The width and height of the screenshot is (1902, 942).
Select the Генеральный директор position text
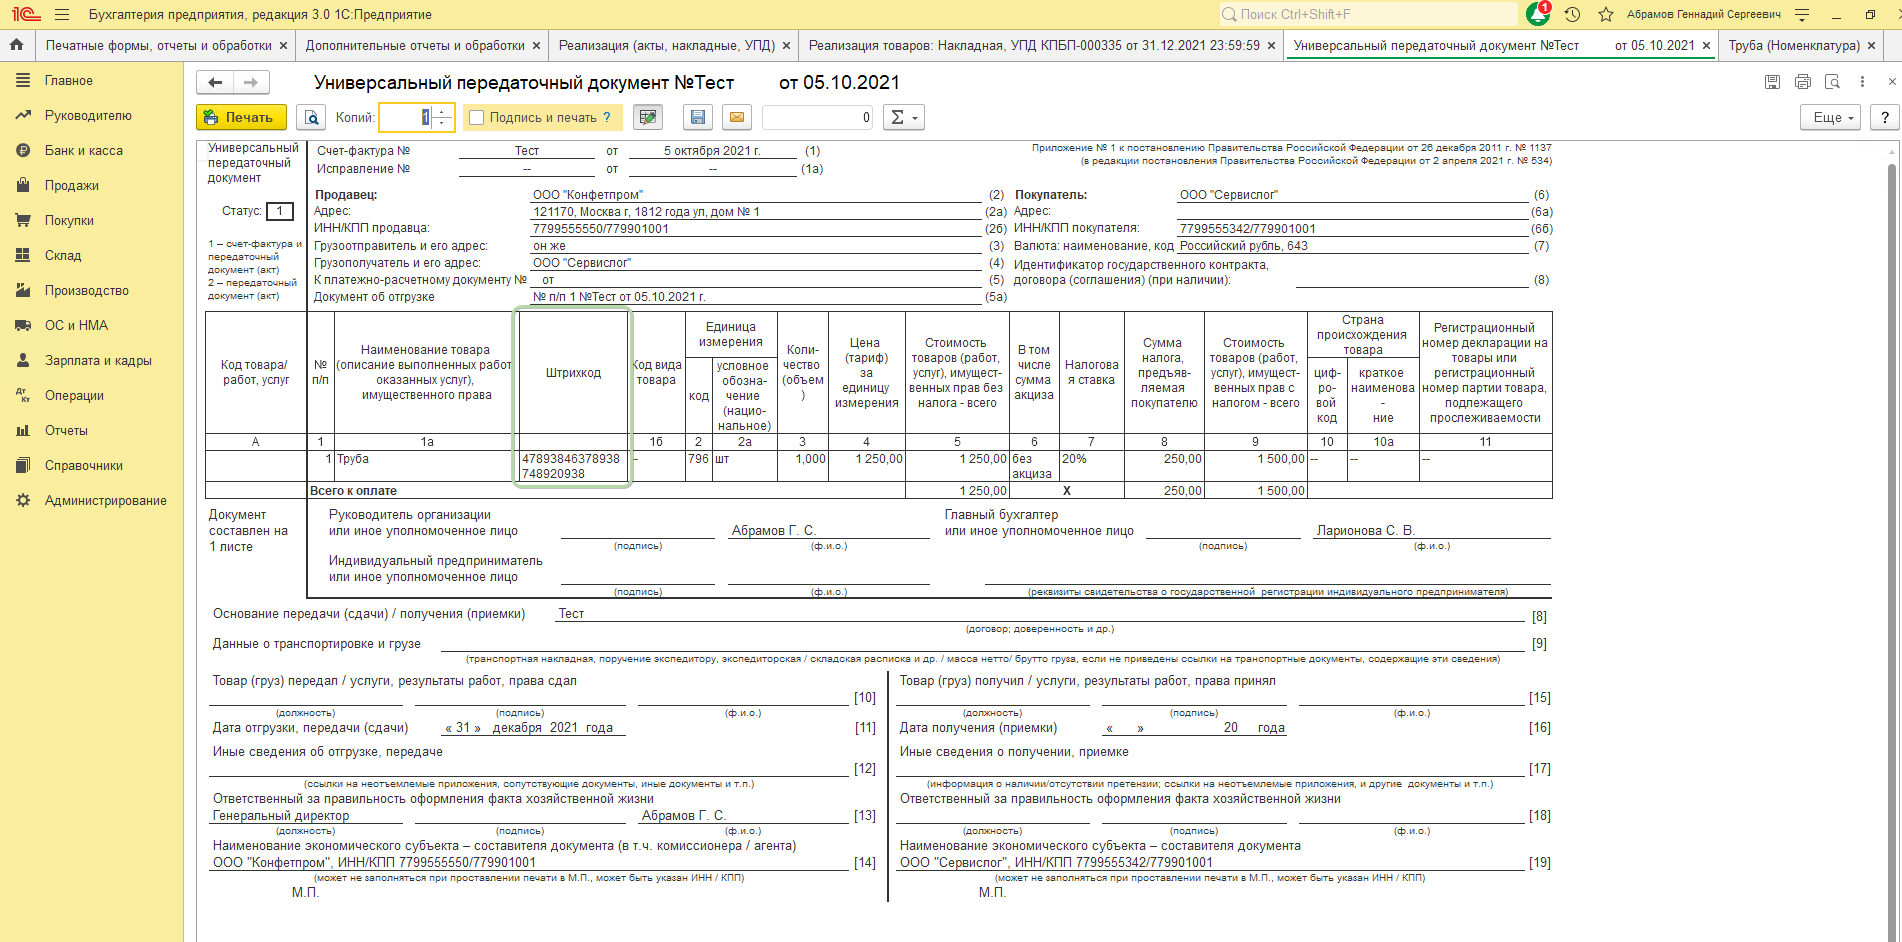coord(281,816)
